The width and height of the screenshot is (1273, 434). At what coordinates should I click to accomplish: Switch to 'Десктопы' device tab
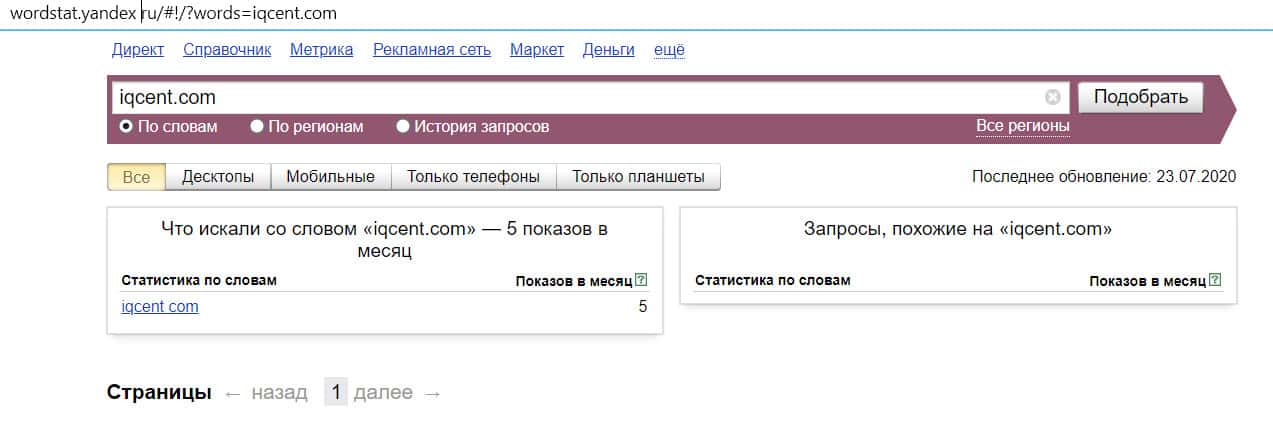click(217, 177)
